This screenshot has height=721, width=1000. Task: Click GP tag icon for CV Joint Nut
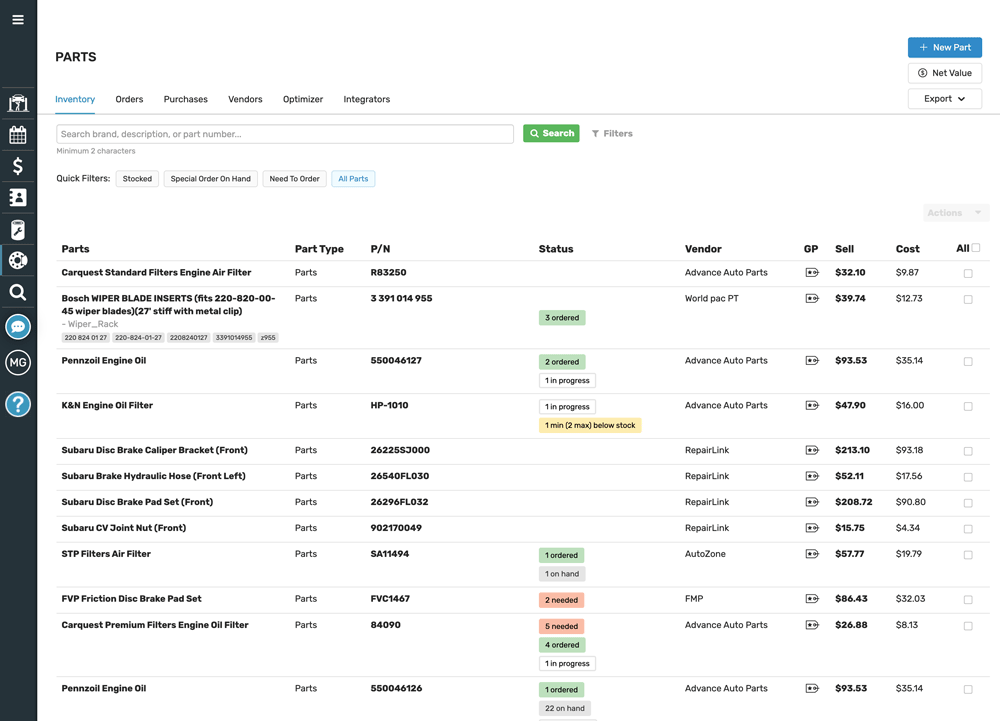812,528
